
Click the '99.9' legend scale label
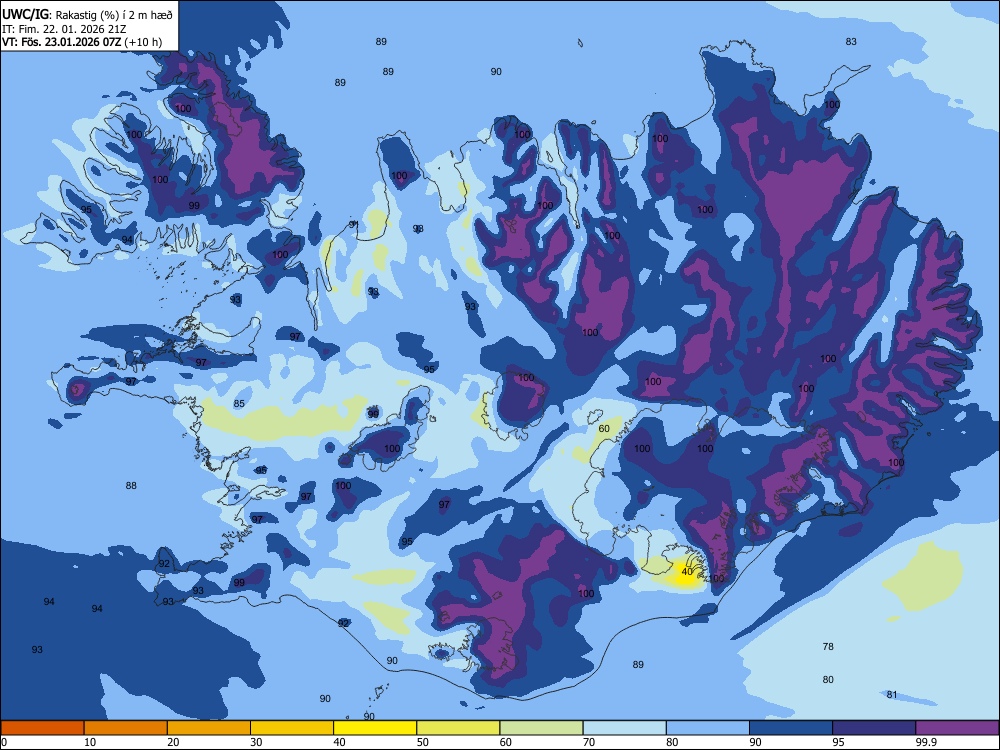tap(926, 742)
